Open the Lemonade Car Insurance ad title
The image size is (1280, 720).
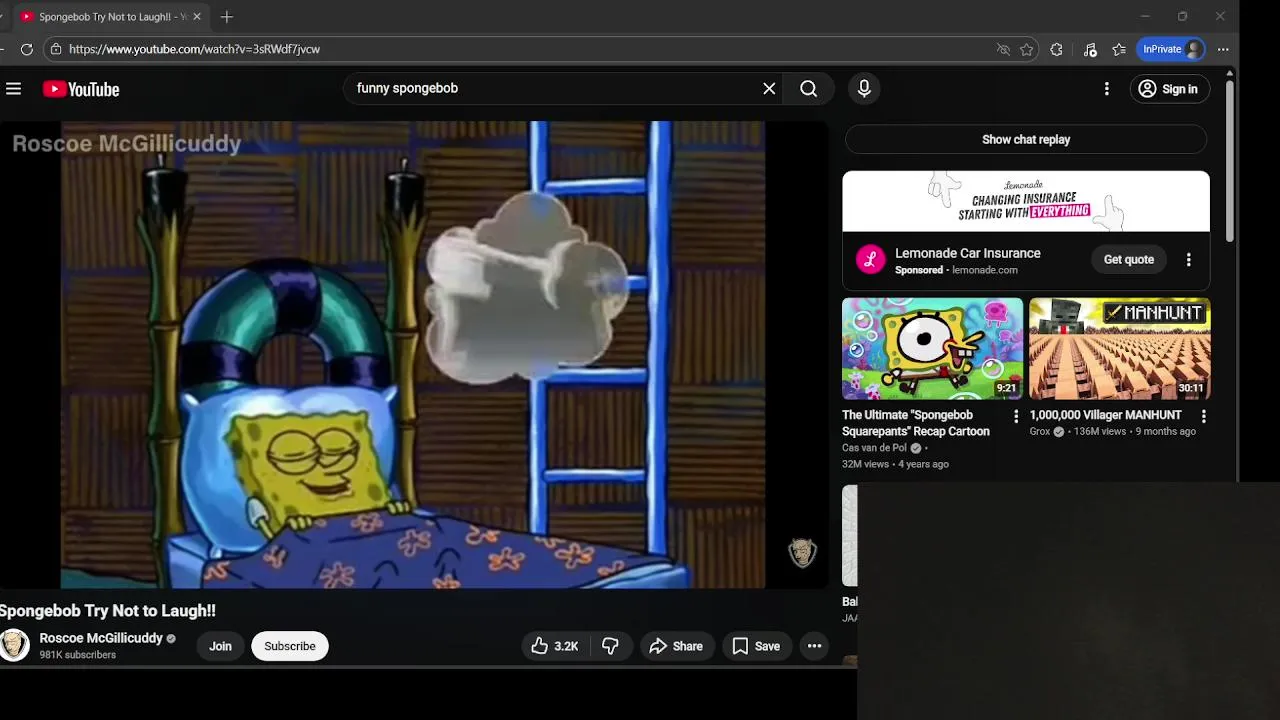(967, 253)
